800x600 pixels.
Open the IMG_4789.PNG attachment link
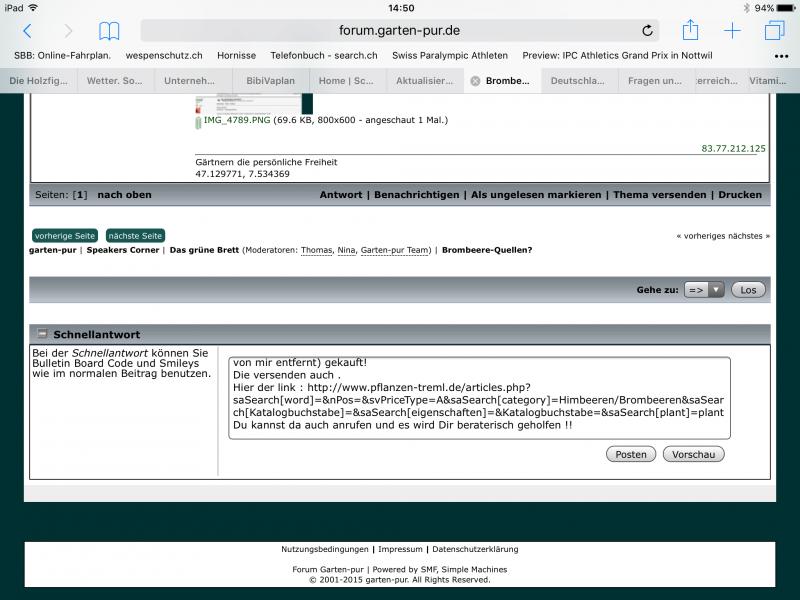click(236, 120)
